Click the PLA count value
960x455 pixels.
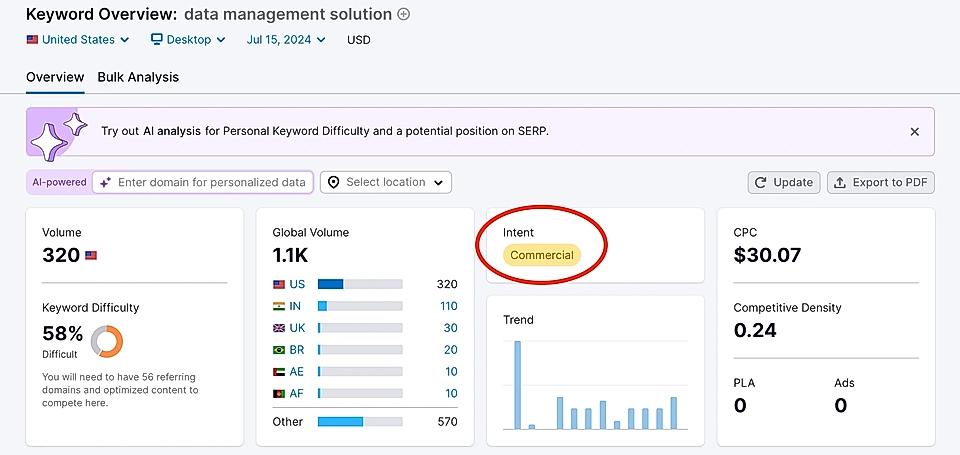(x=740, y=405)
